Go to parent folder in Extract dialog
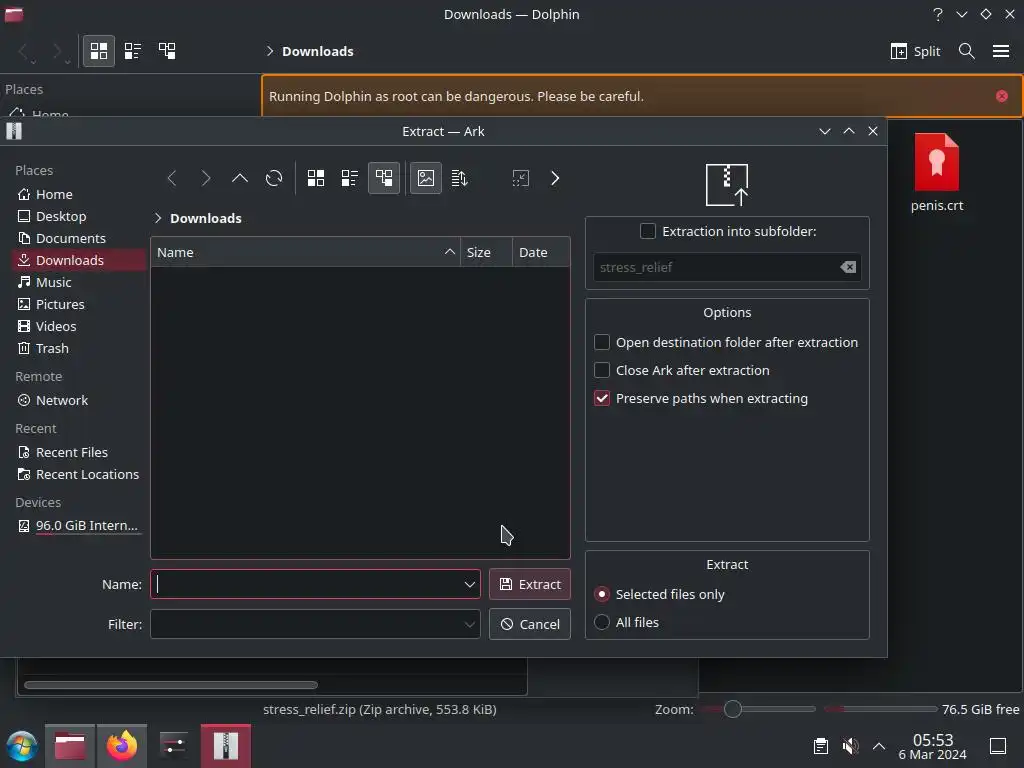Viewport: 1024px width, 768px height. coord(240,178)
